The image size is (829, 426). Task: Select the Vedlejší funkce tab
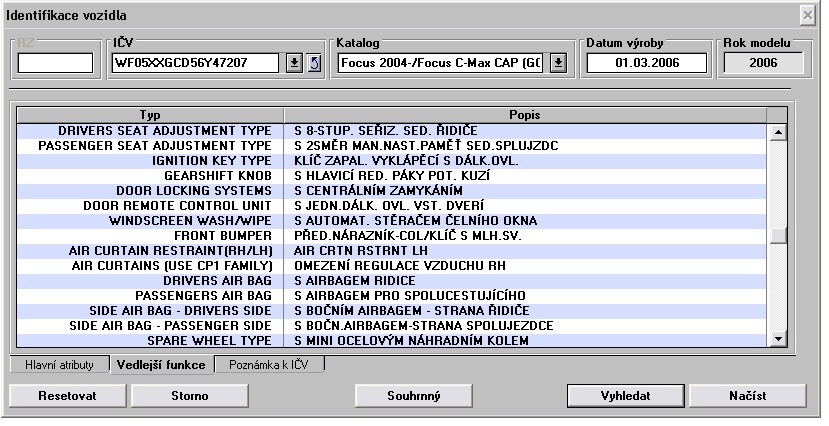[x=162, y=365]
